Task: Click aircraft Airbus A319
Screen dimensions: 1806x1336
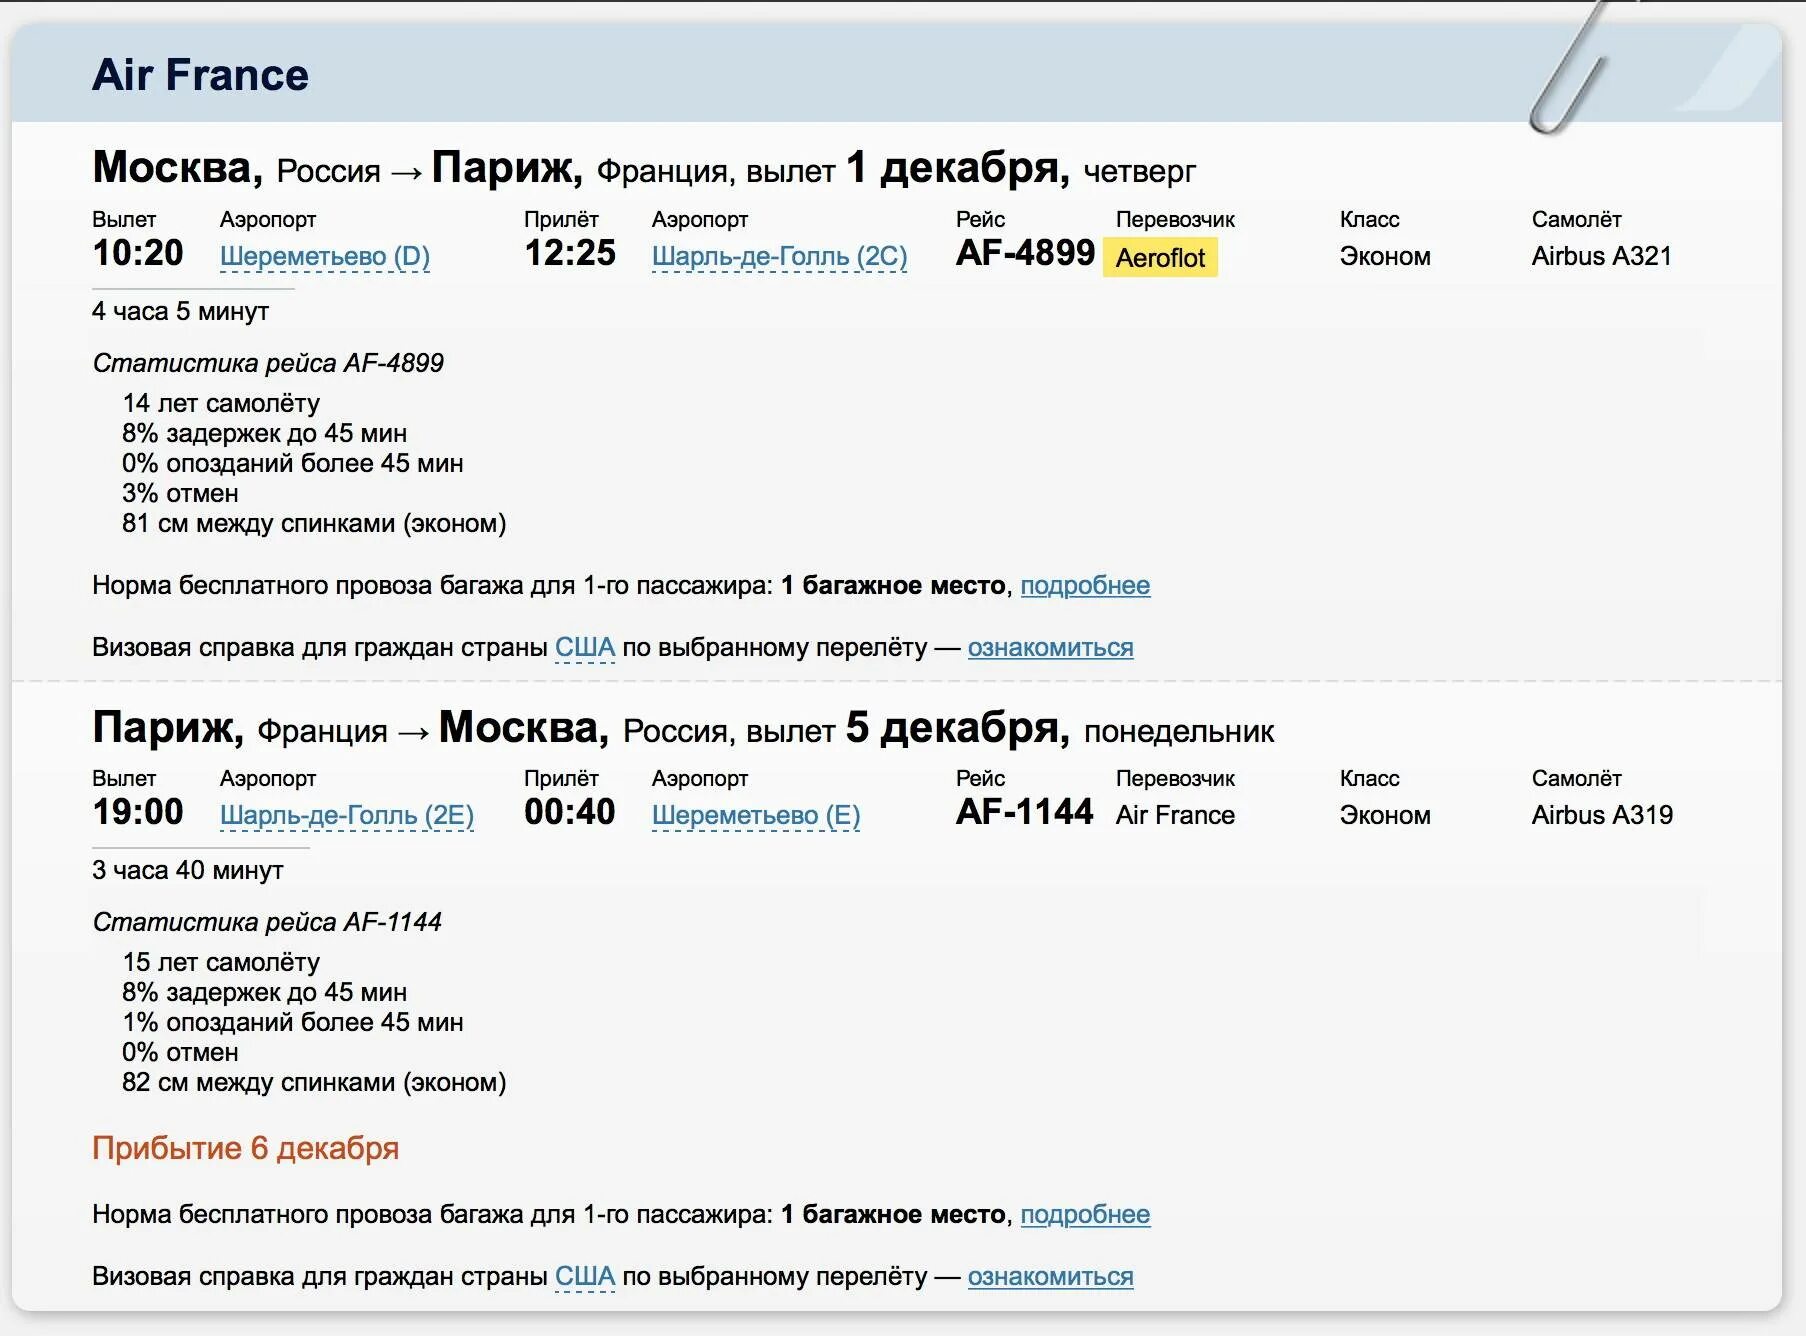Action: pyautogui.click(x=1602, y=816)
